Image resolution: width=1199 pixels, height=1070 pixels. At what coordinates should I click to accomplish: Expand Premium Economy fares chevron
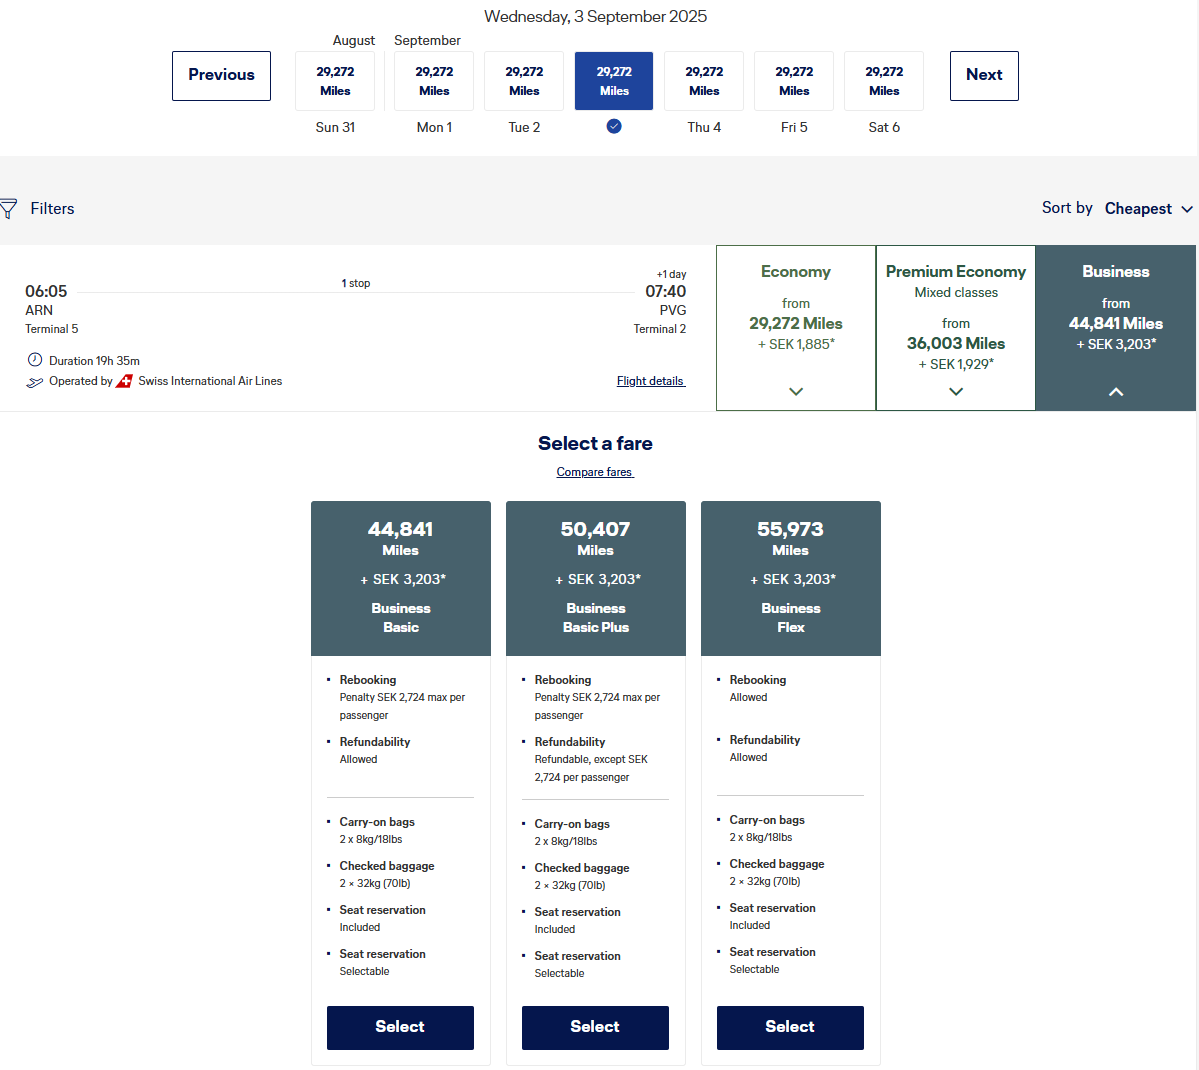click(x=956, y=392)
